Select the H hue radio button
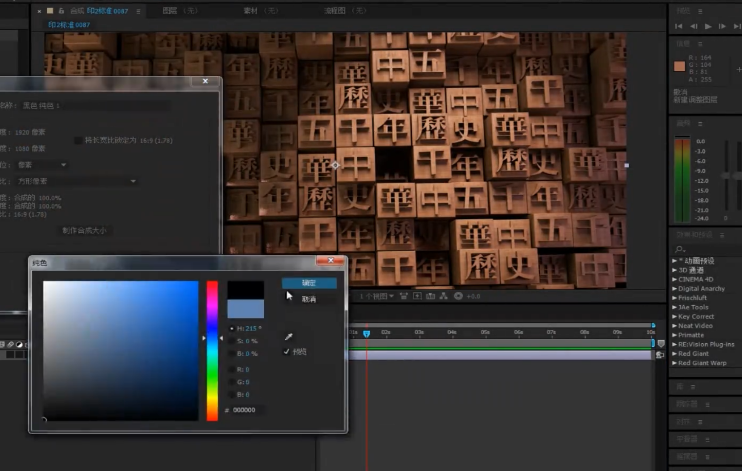The height and width of the screenshot is (471, 742). pyautogui.click(x=231, y=328)
